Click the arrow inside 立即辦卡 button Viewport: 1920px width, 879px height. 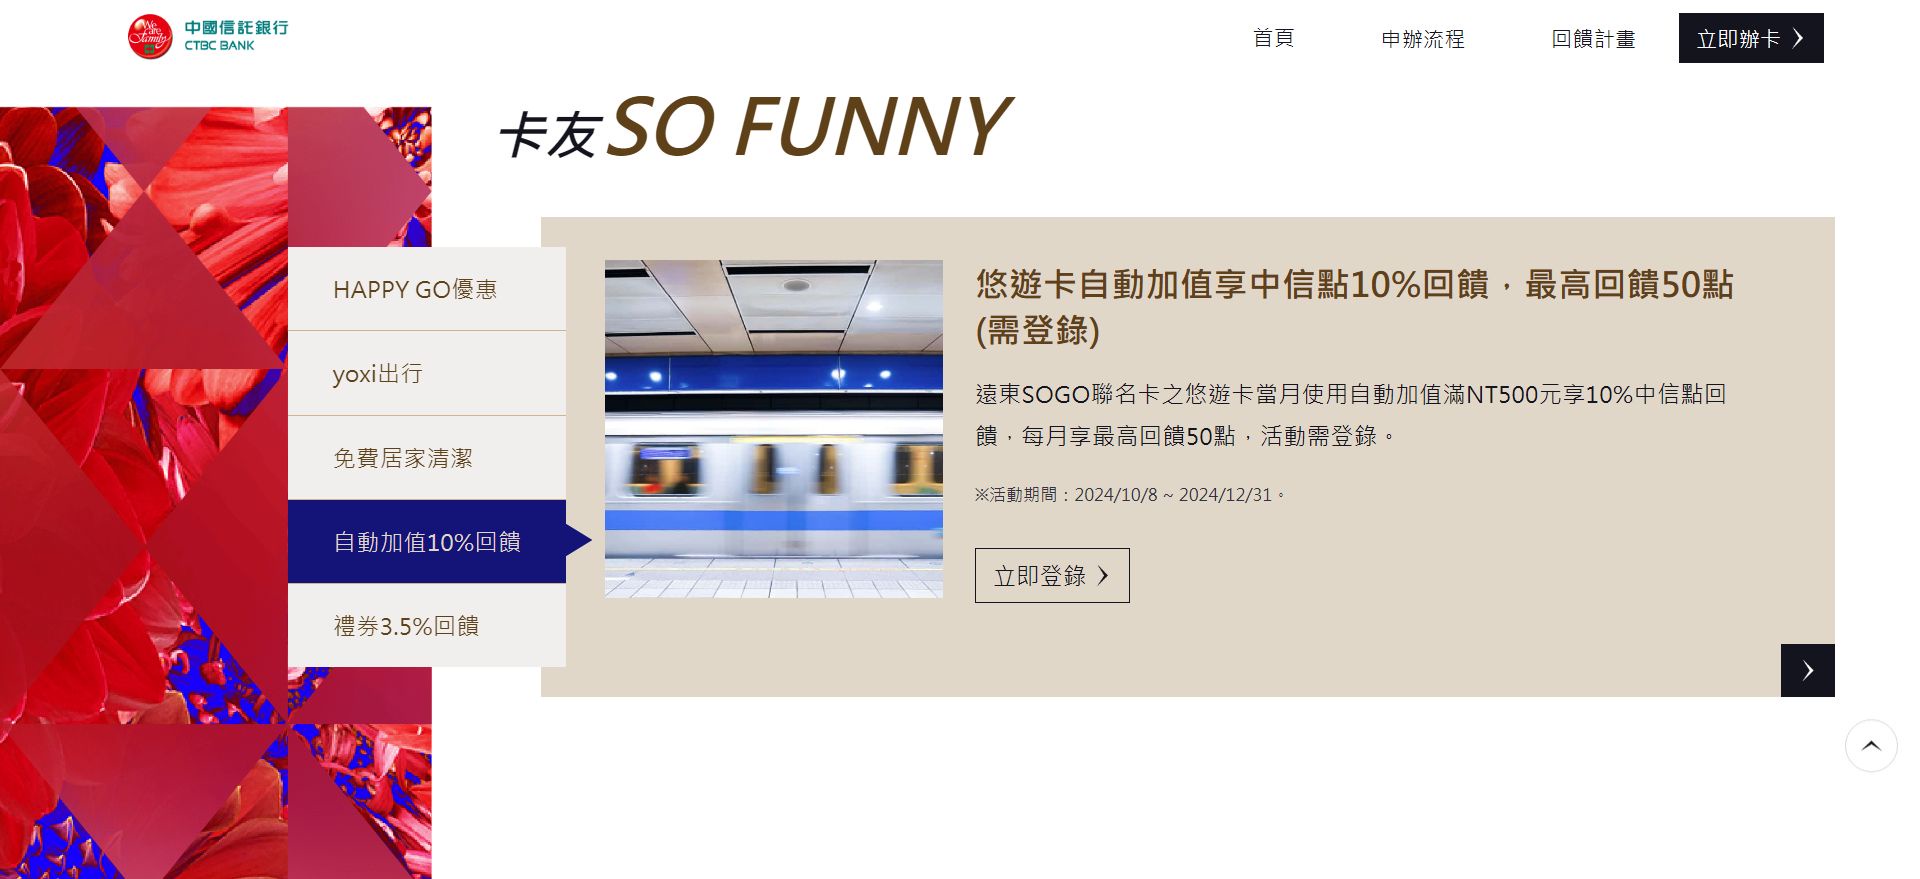1798,38
